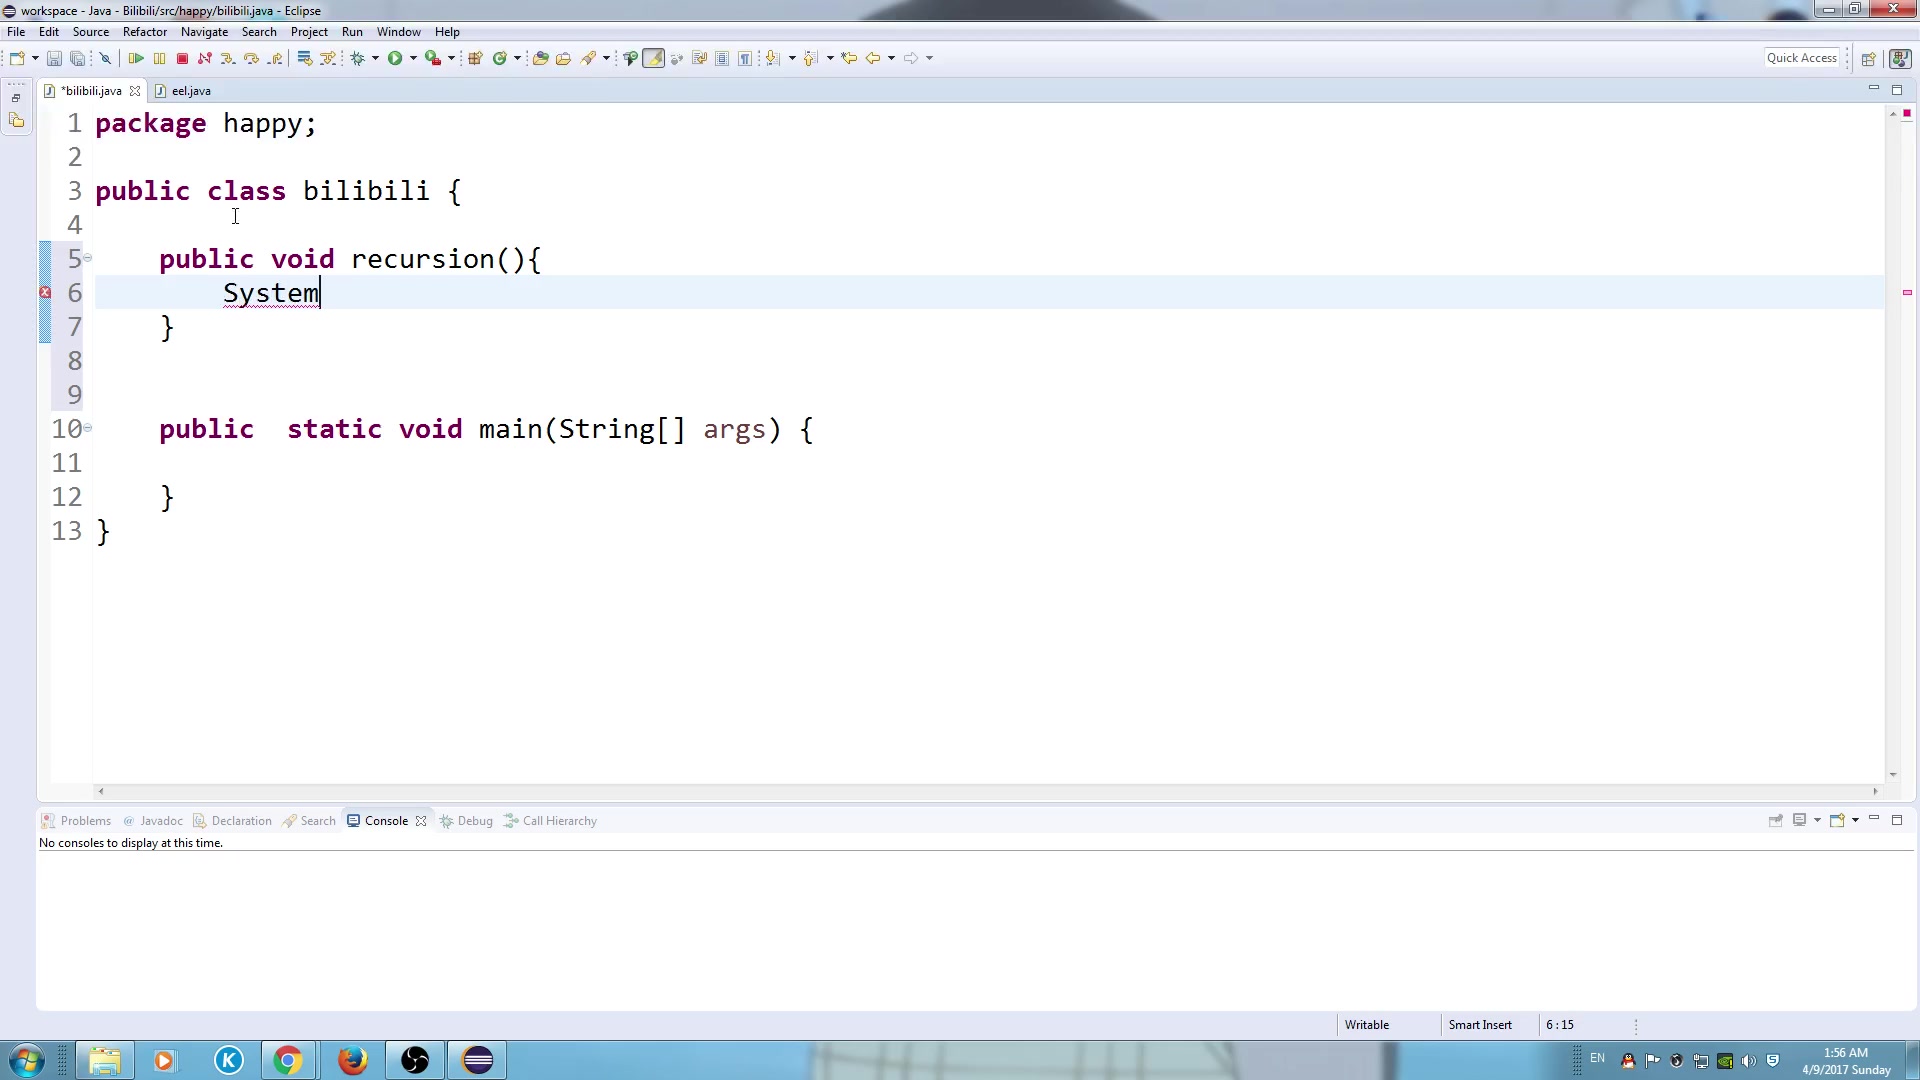Expand the New file dropdown arrow
Image resolution: width=1920 pixels, height=1080 pixels.
point(35,59)
